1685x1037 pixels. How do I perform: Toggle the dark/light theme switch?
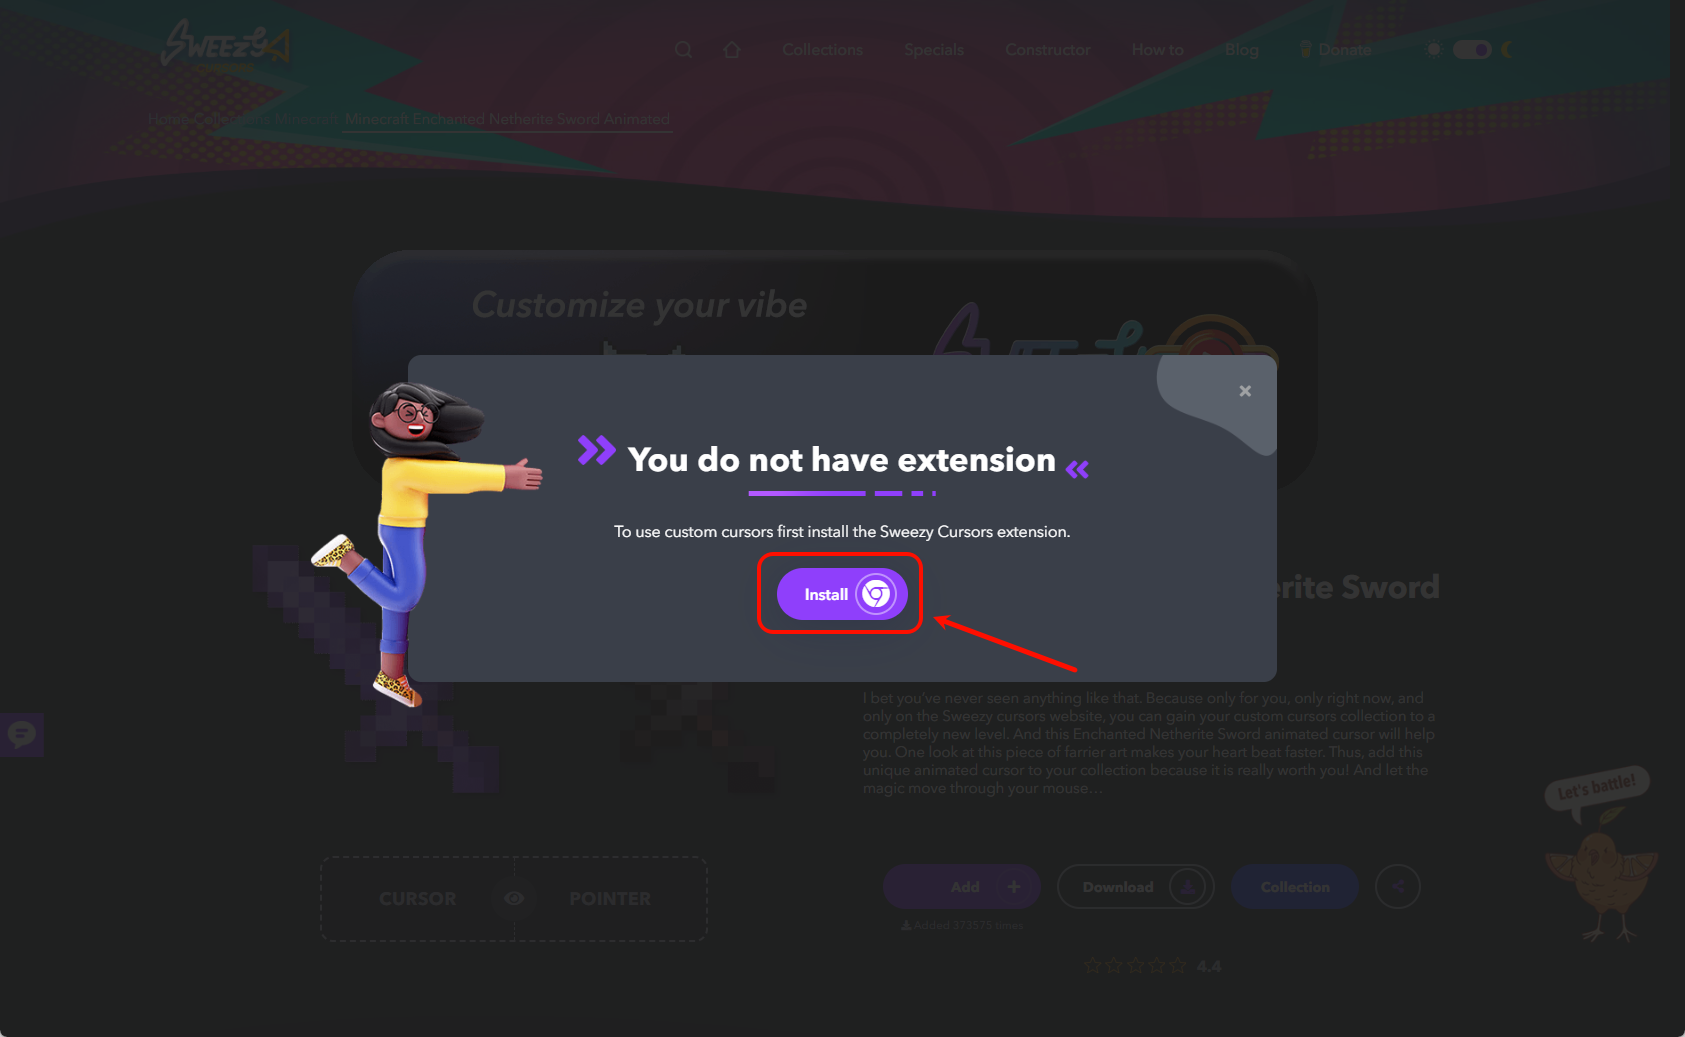1471,50
